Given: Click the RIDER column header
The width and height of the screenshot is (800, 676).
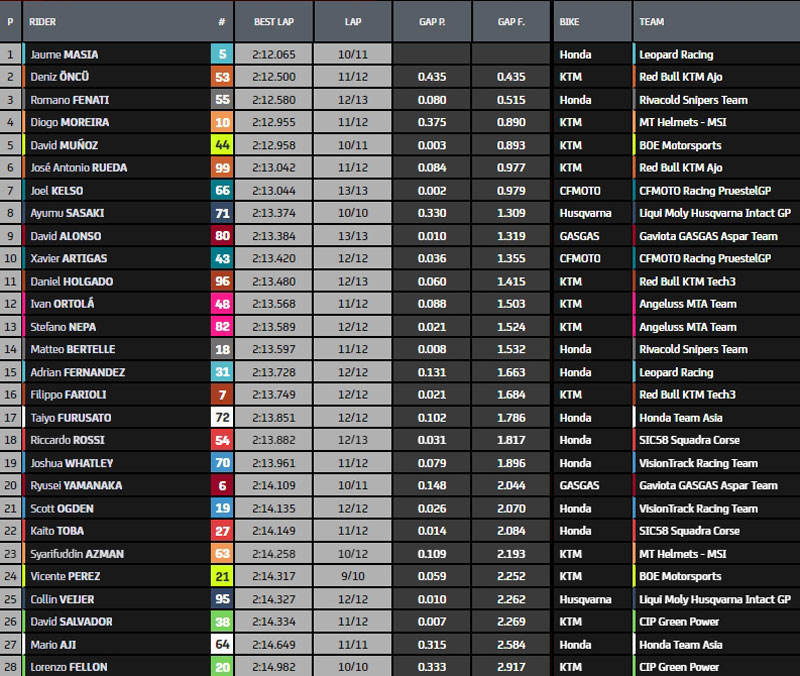Looking at the screenshot, I should [43, 20].
